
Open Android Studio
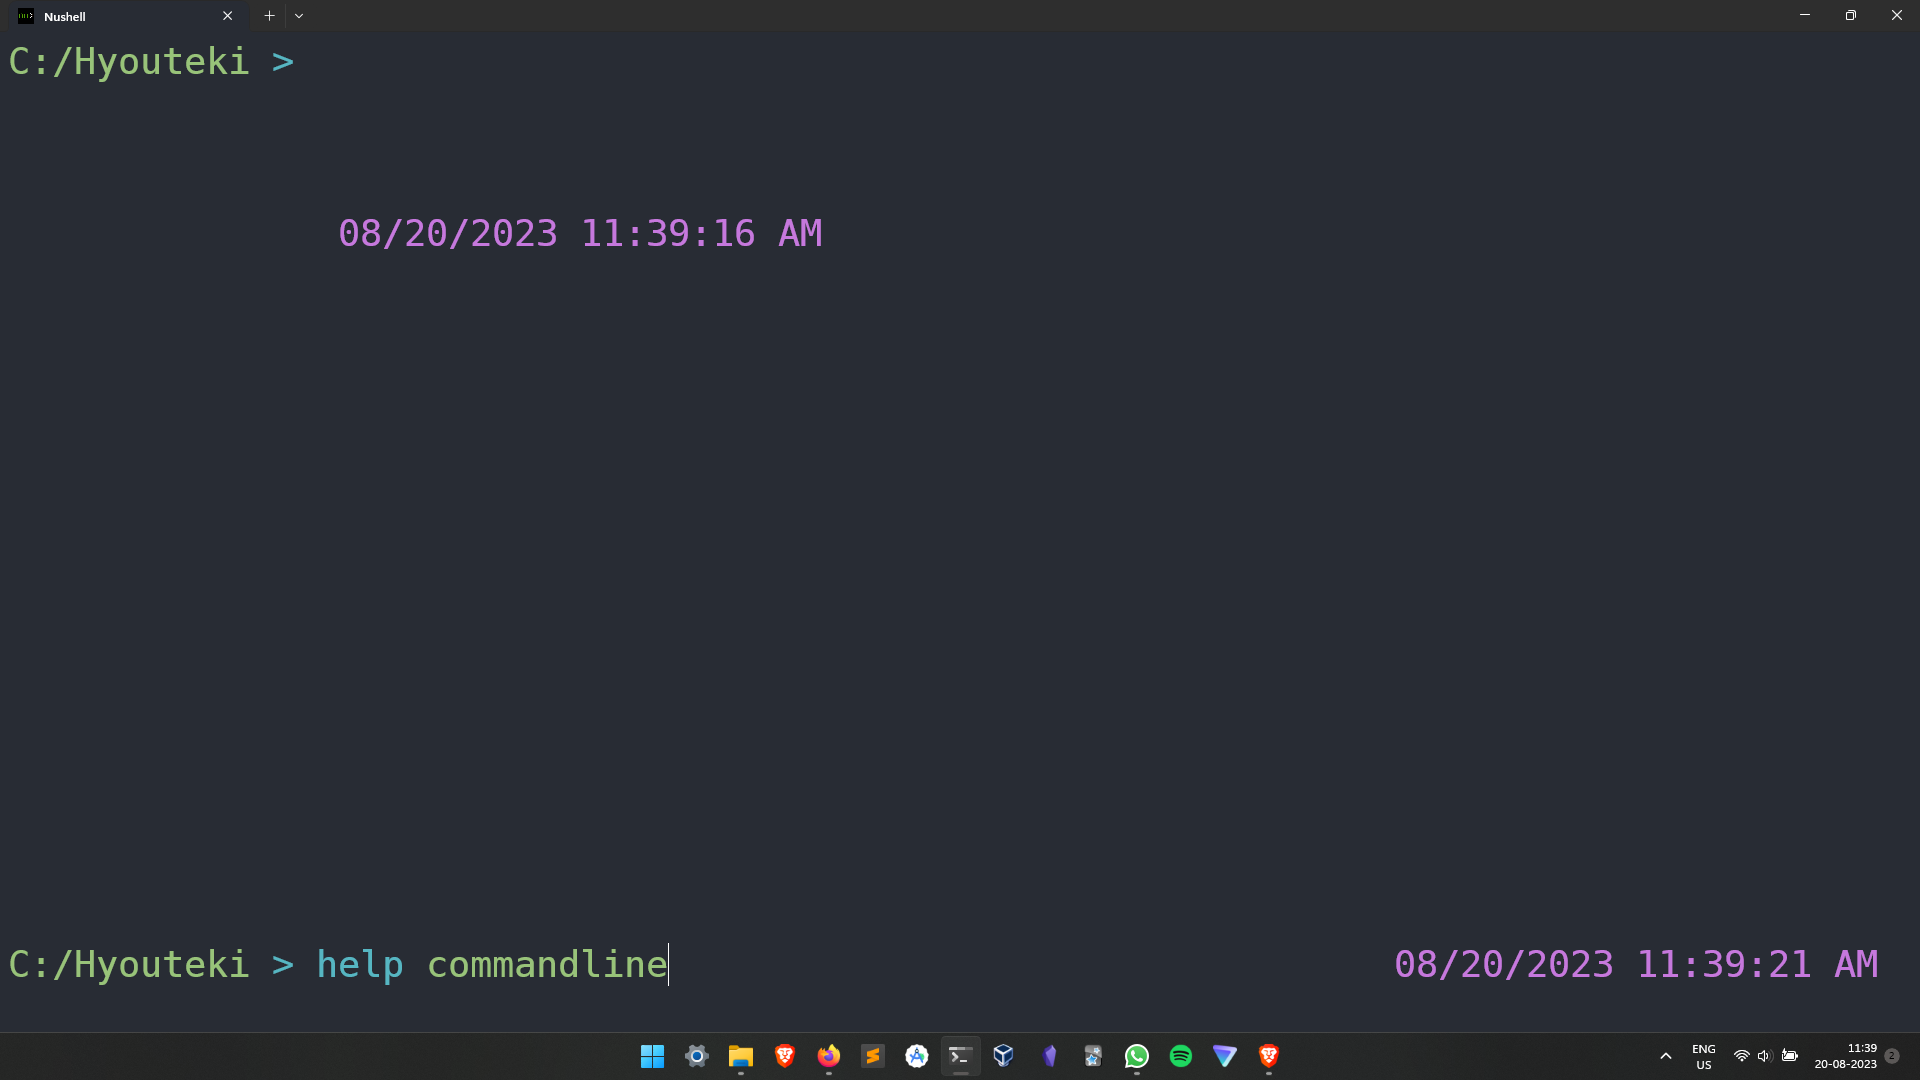[x=916, y=1056]
